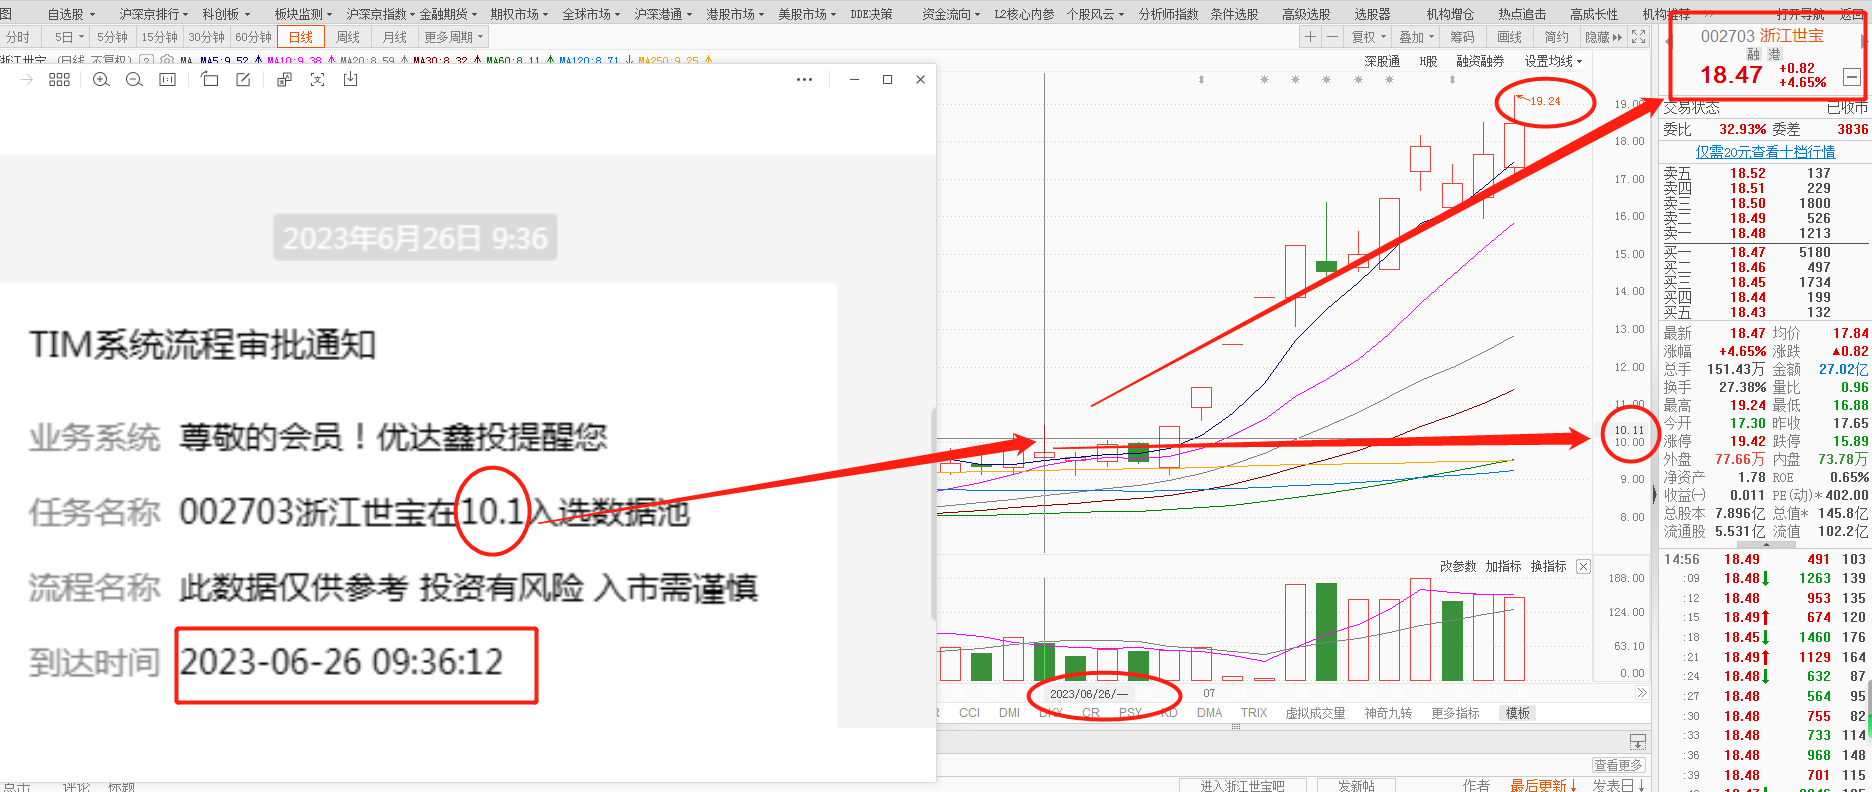Image resolution: width=1872 pixels, height=792 pixels.
Task: Select the 15分钟 period
Action: 159,37
